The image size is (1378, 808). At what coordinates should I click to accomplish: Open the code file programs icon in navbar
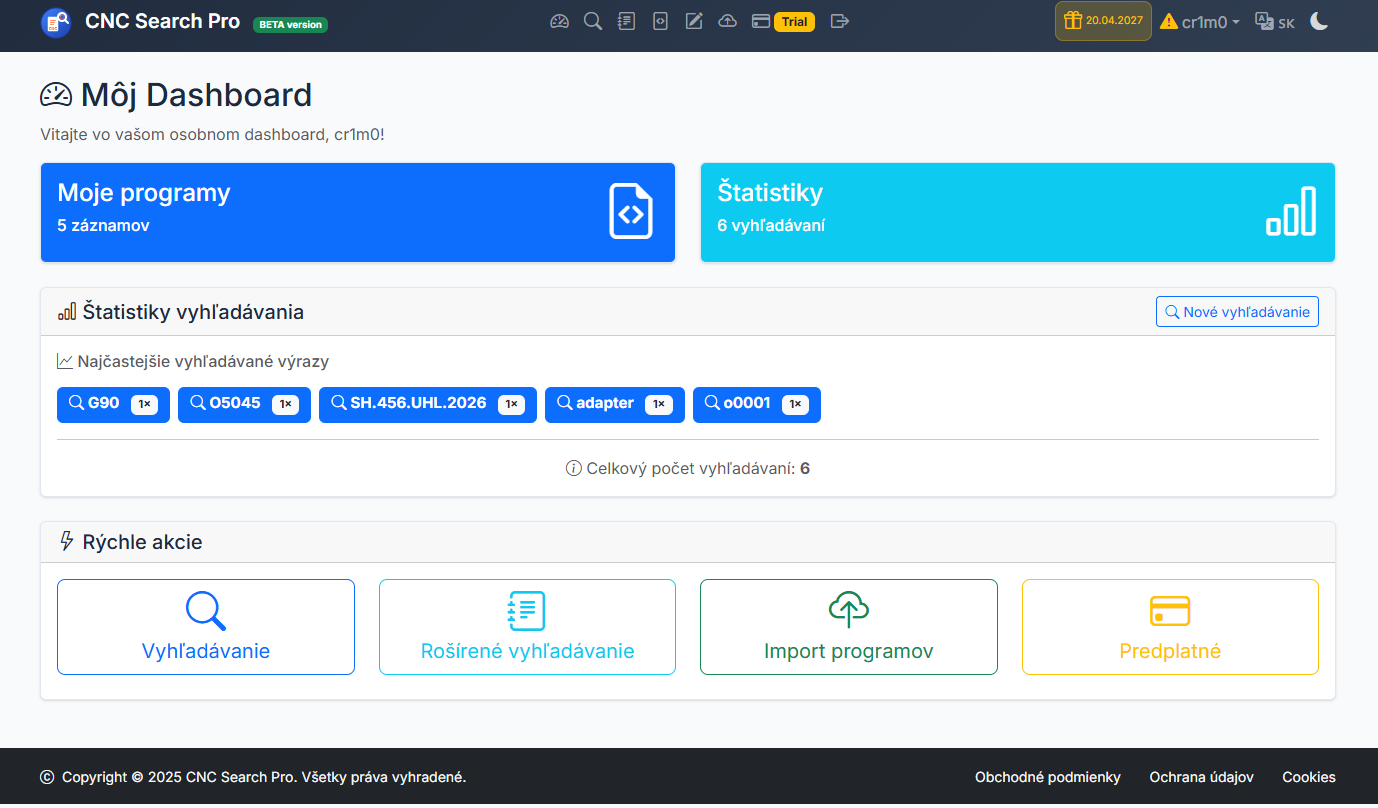pyautogui.click(x=660, y=21)
